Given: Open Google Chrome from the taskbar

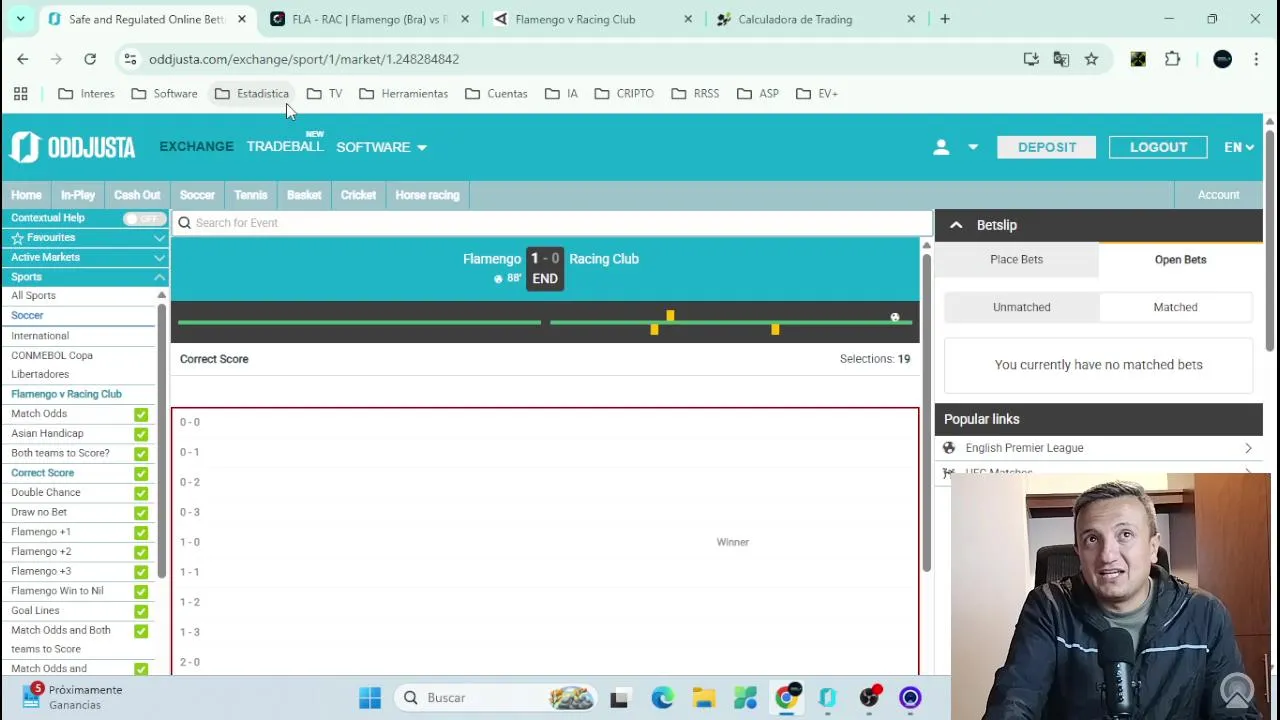Looking at the screenshot, I should 786,698.
